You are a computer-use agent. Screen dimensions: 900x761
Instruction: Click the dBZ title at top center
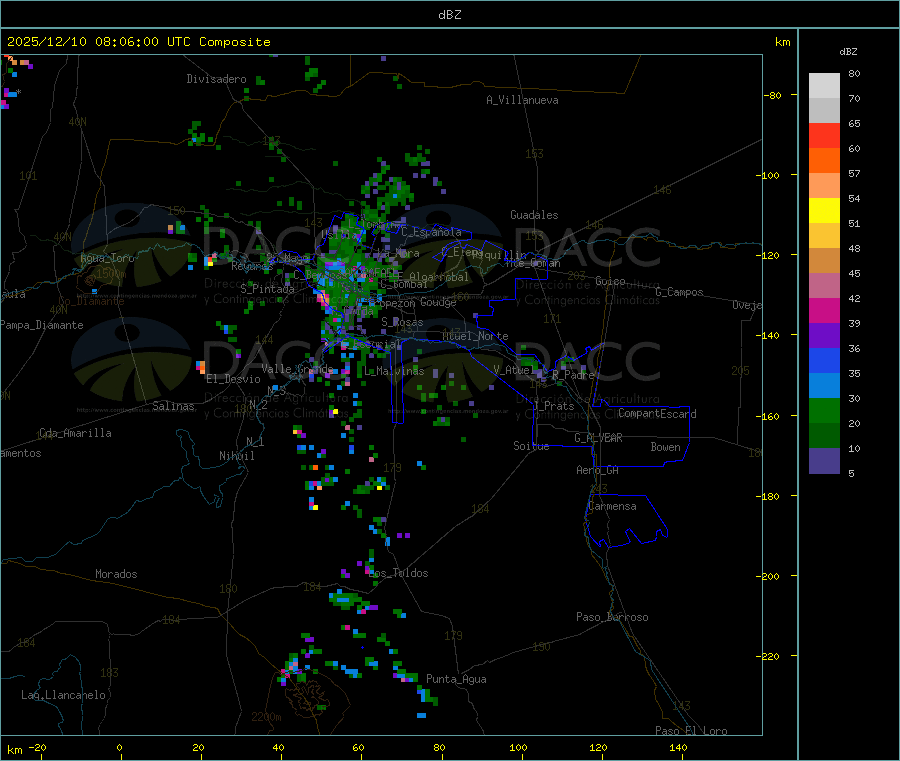point(449,15)
